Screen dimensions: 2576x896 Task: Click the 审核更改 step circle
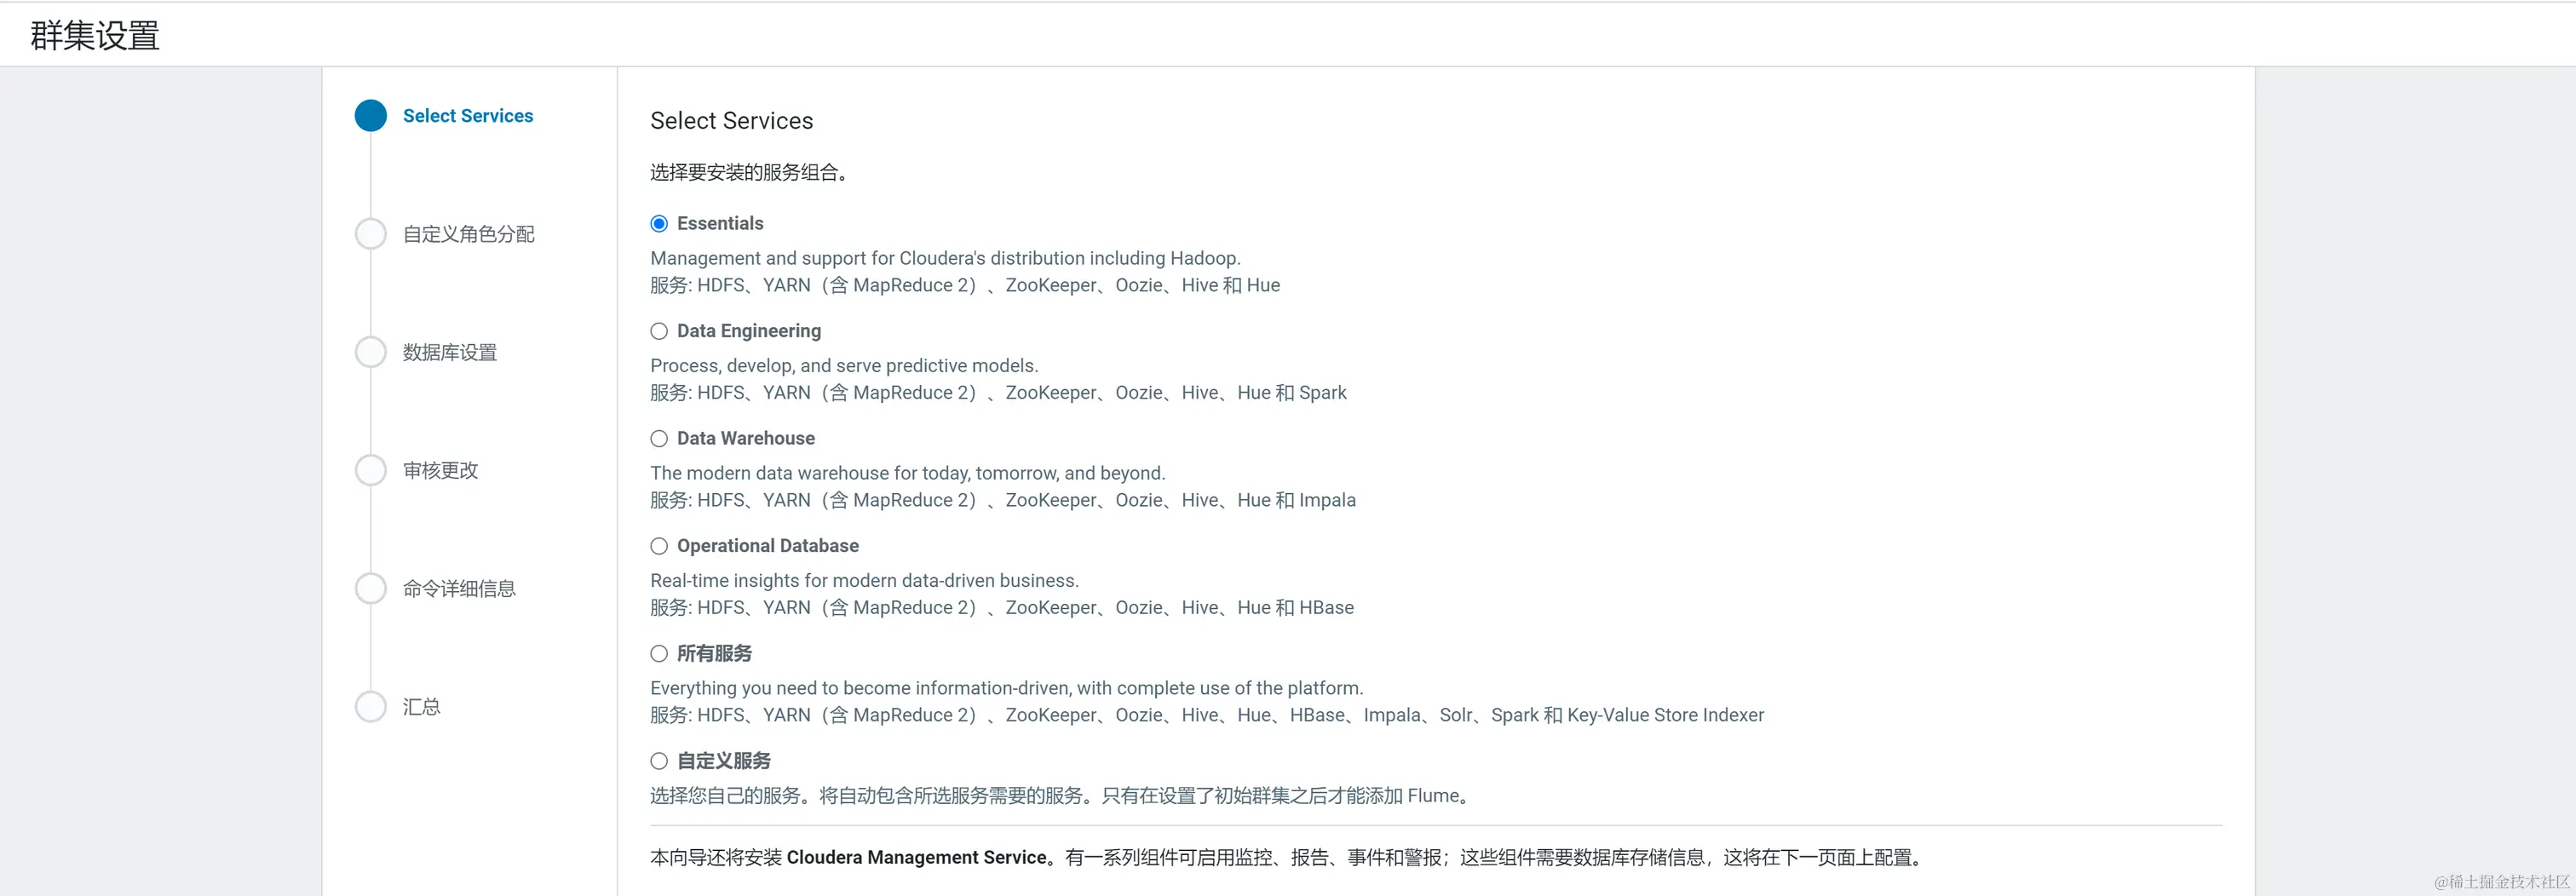371,470
